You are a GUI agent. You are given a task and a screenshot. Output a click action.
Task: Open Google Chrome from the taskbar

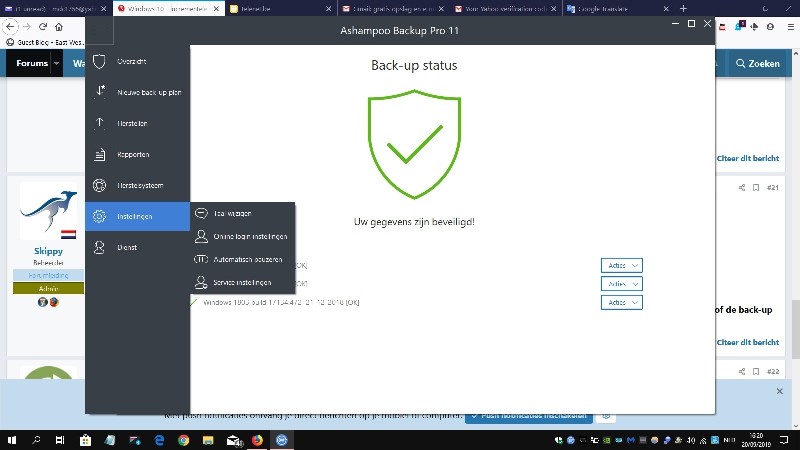point(184,440)
